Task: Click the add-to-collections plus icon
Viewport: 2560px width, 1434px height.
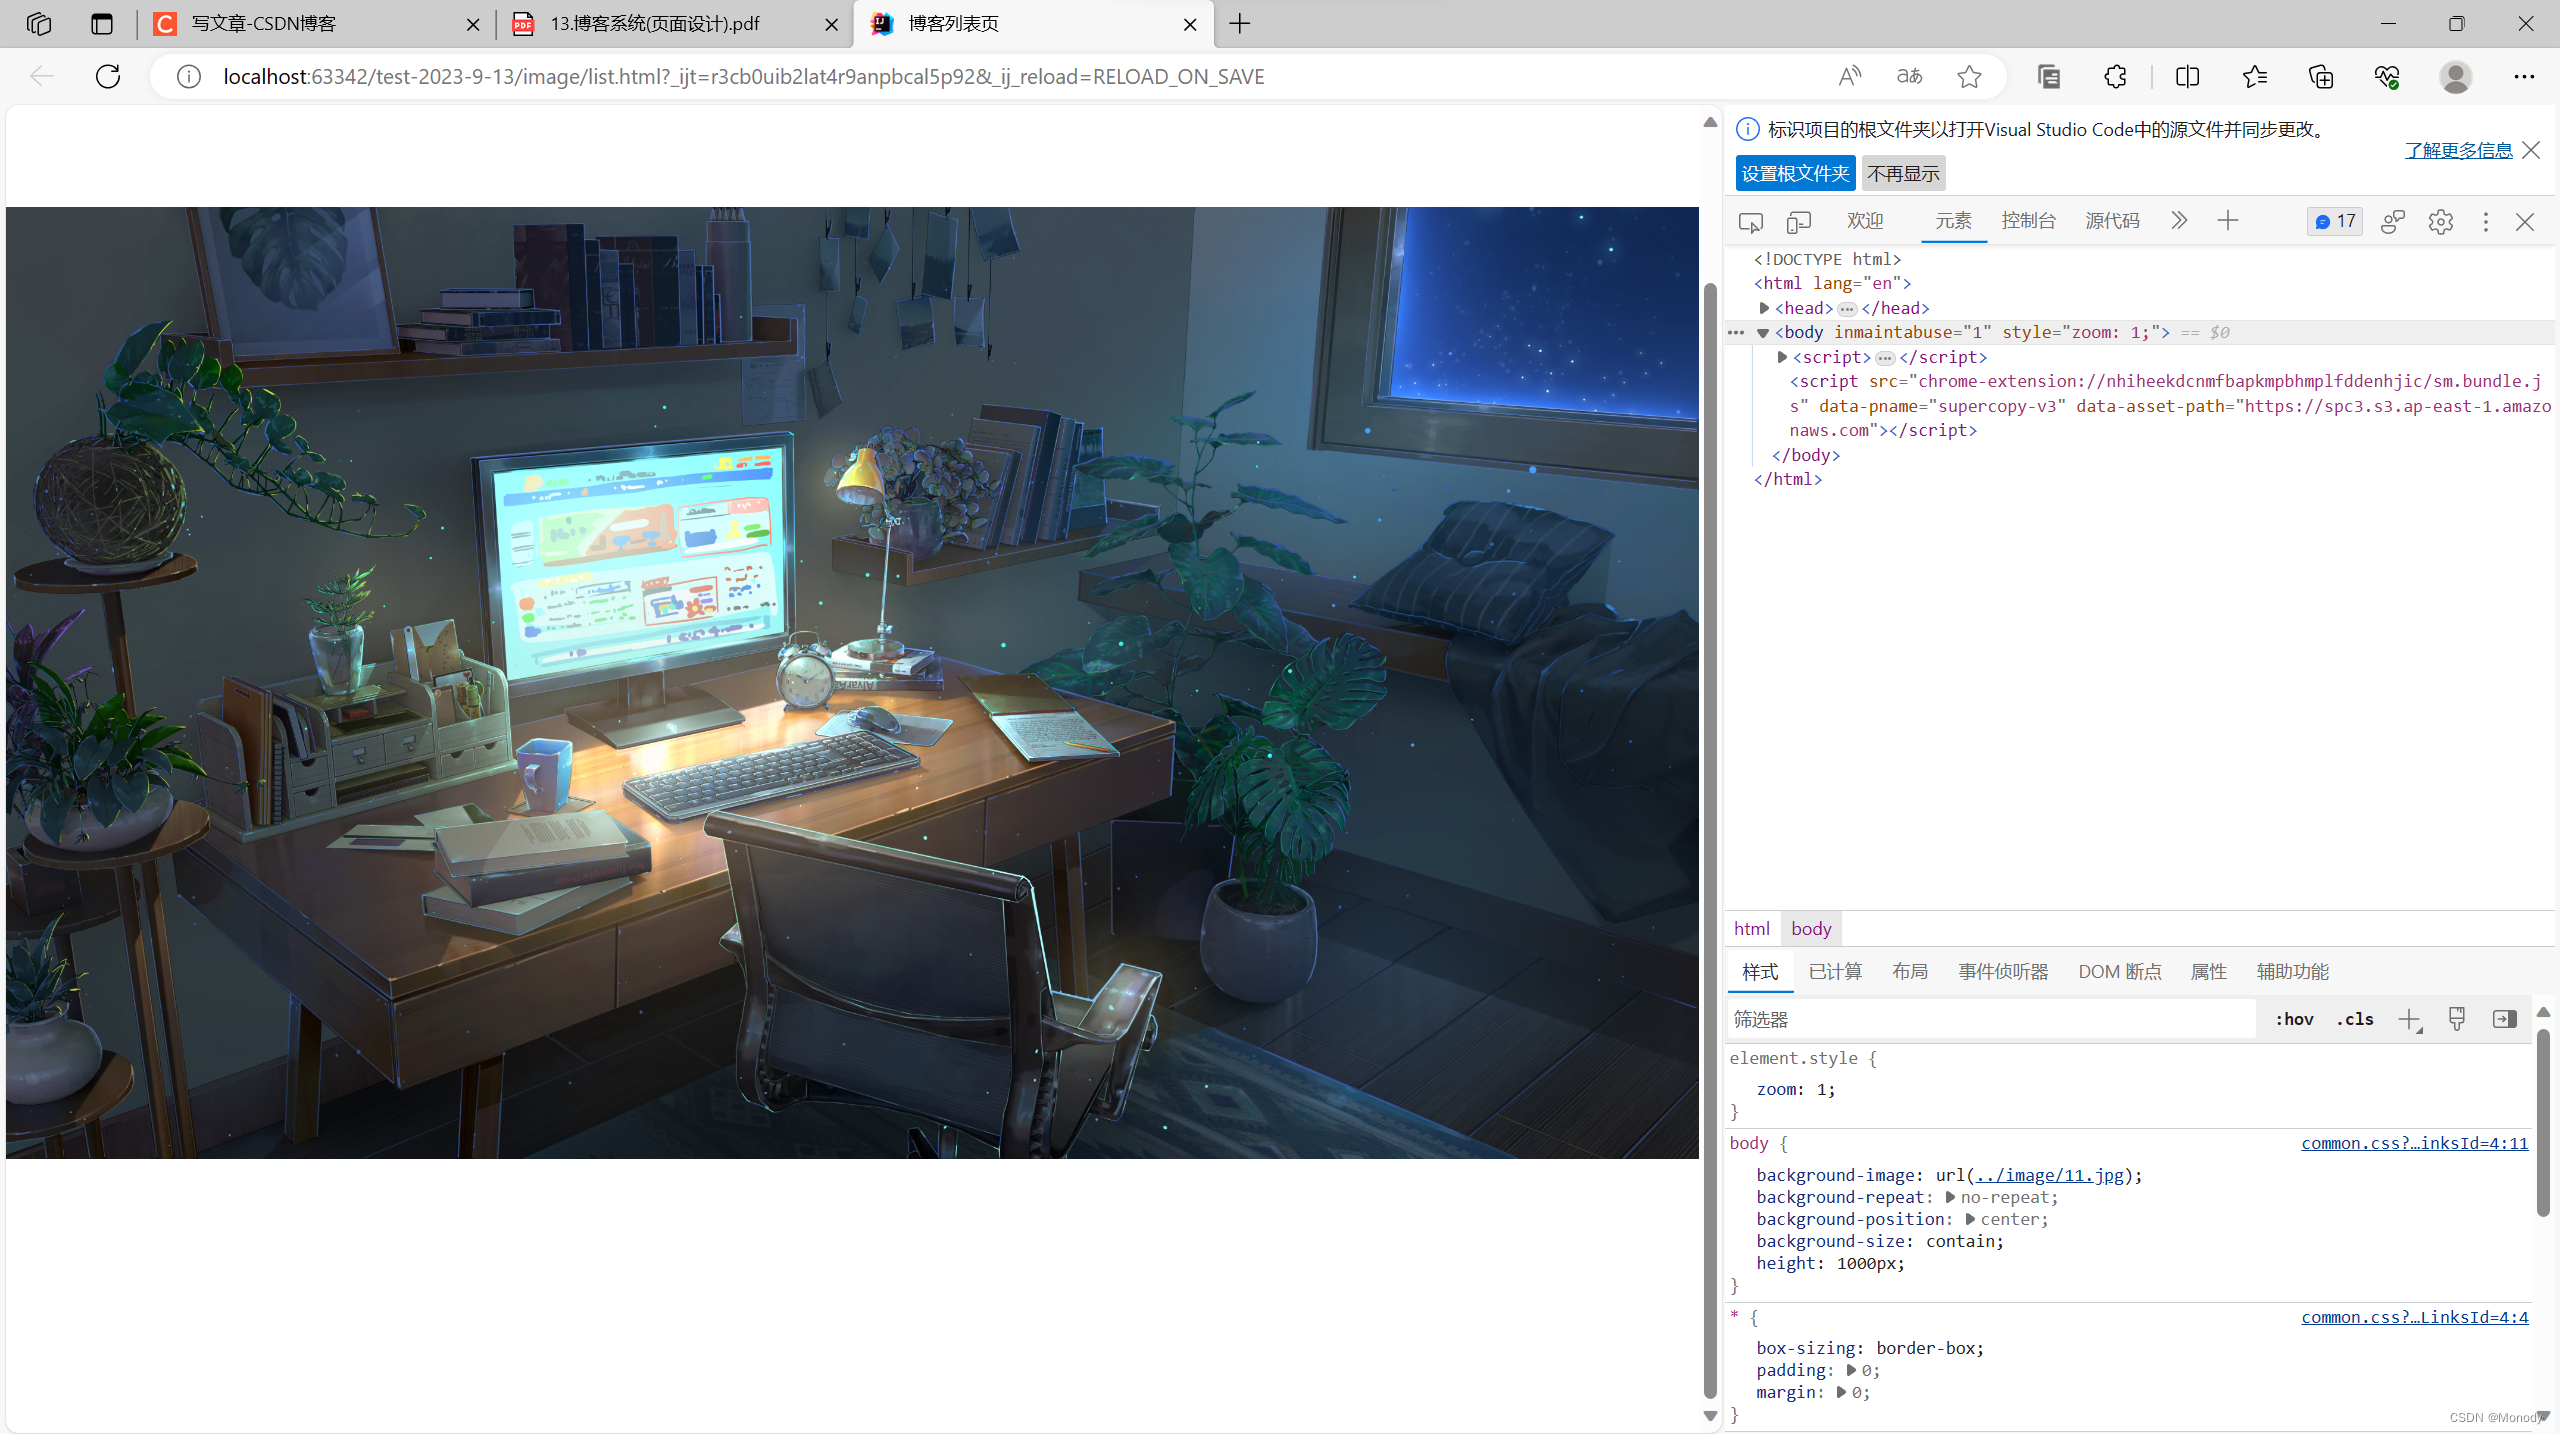Action: point(2321,76)
